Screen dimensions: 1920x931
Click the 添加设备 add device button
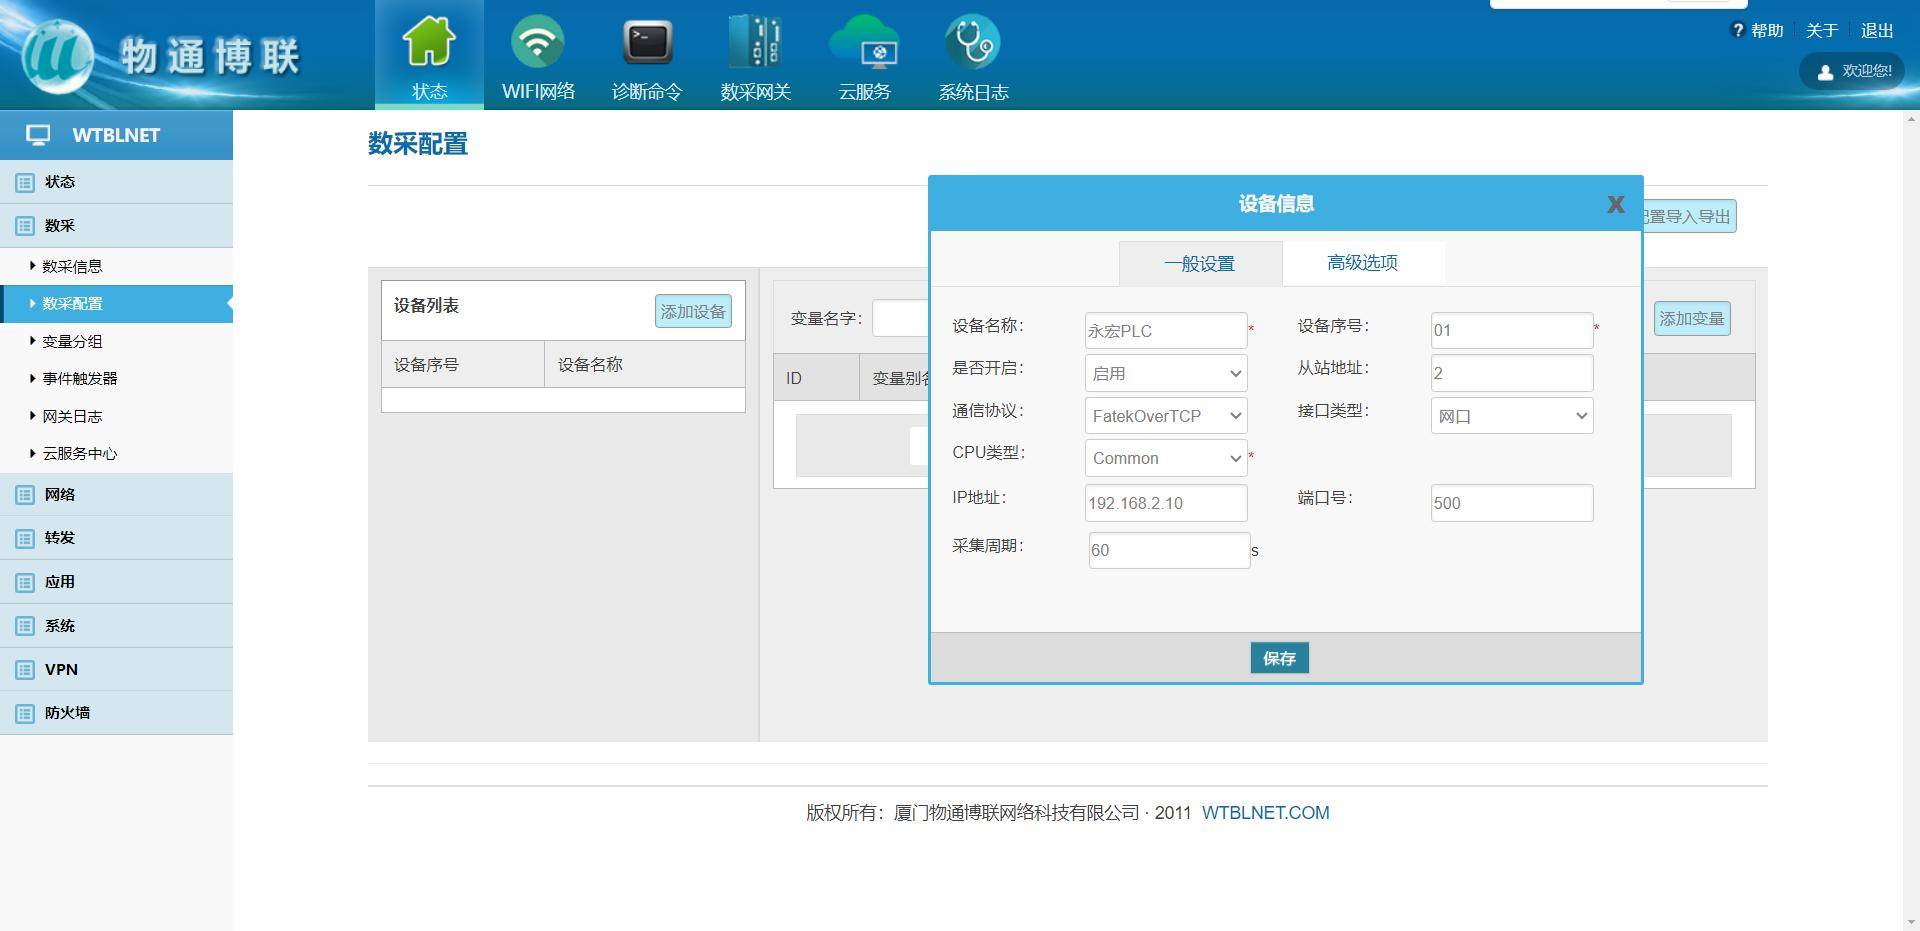pyautogui.click(x=693, y=312)
